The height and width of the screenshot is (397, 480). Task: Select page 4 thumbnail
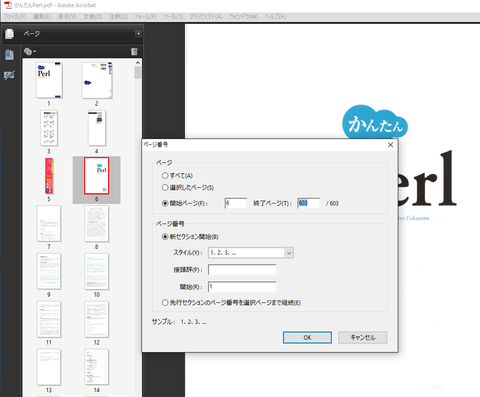97,128
